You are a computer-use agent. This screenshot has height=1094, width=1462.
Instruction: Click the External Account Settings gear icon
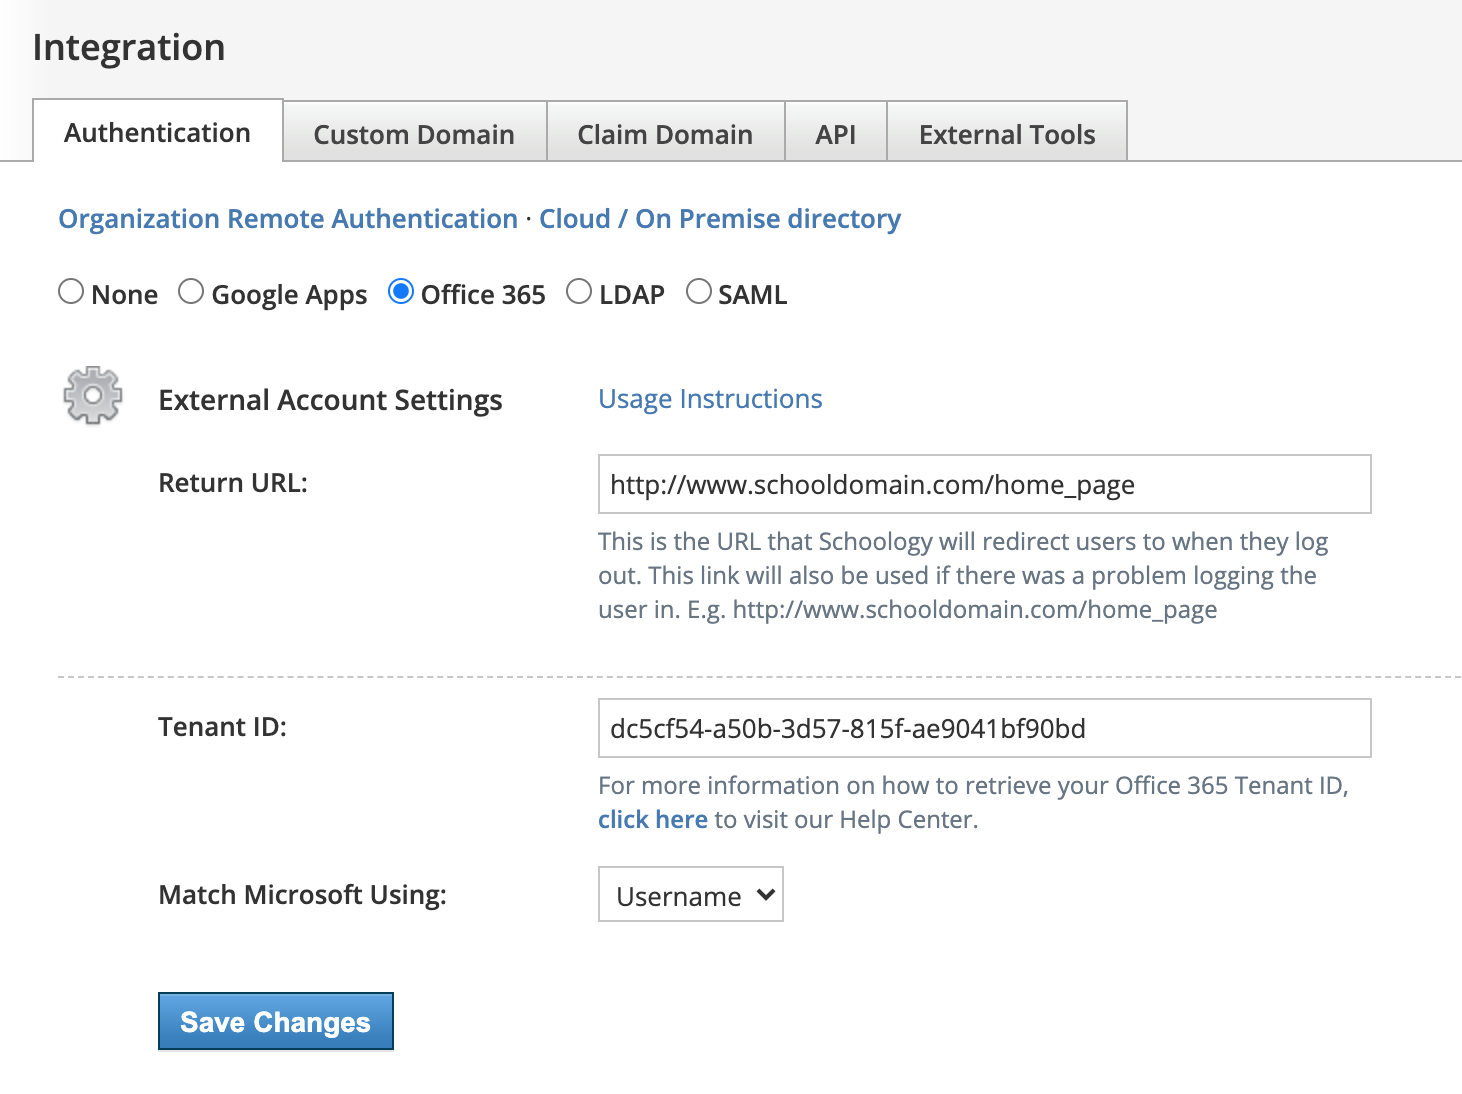click(x=91, y=397)
